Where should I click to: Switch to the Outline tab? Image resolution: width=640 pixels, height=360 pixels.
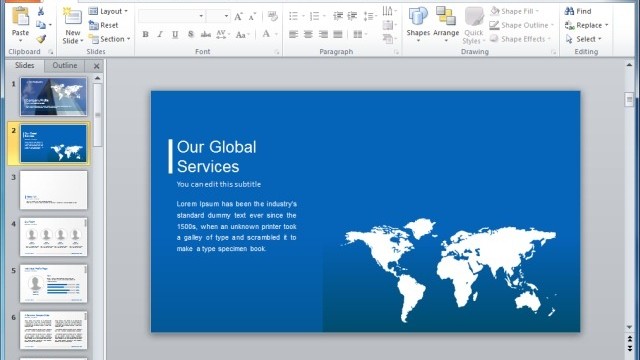pos(64,65)
